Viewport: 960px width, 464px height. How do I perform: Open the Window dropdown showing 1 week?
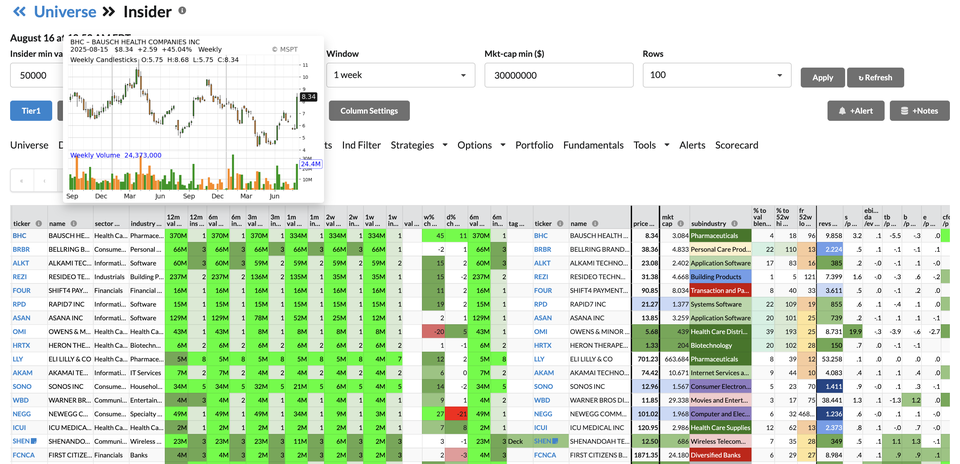[x=400, y=75]
